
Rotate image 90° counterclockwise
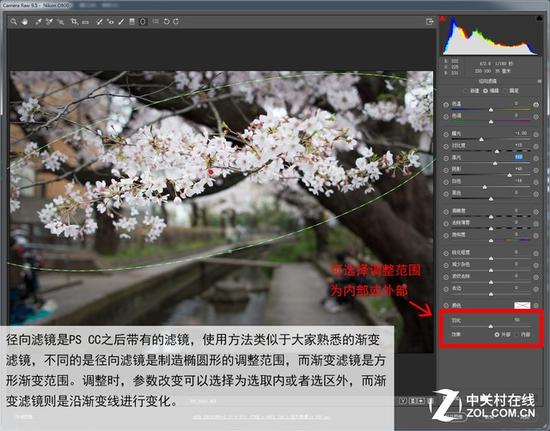point(166,22)
